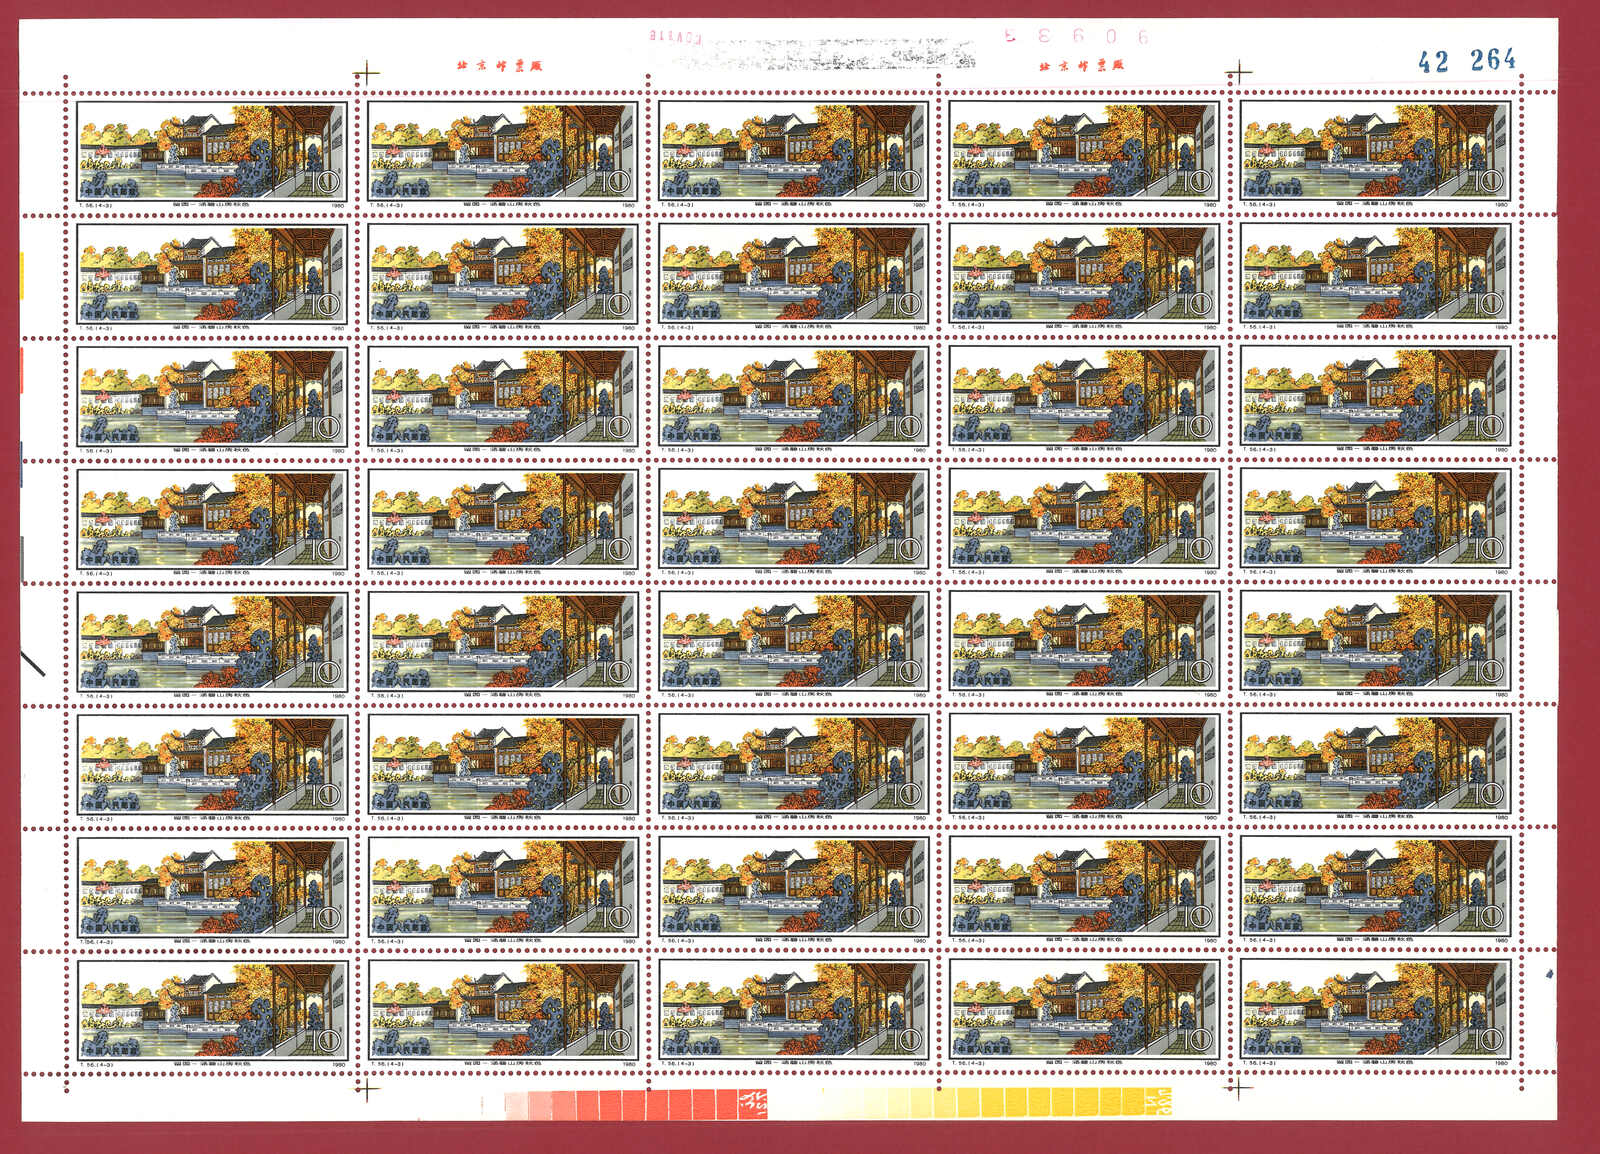Click the stamp in the top-left corner of the sheet

212,153
